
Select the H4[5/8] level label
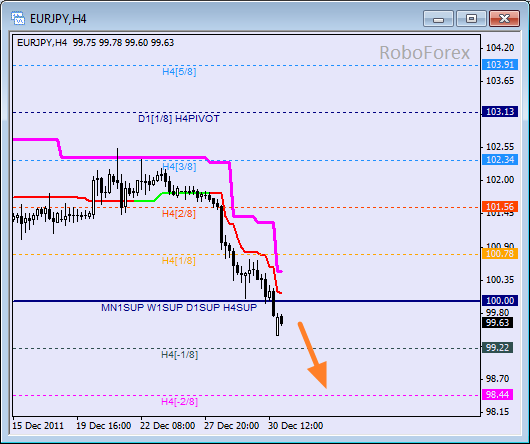click(179, 72)
